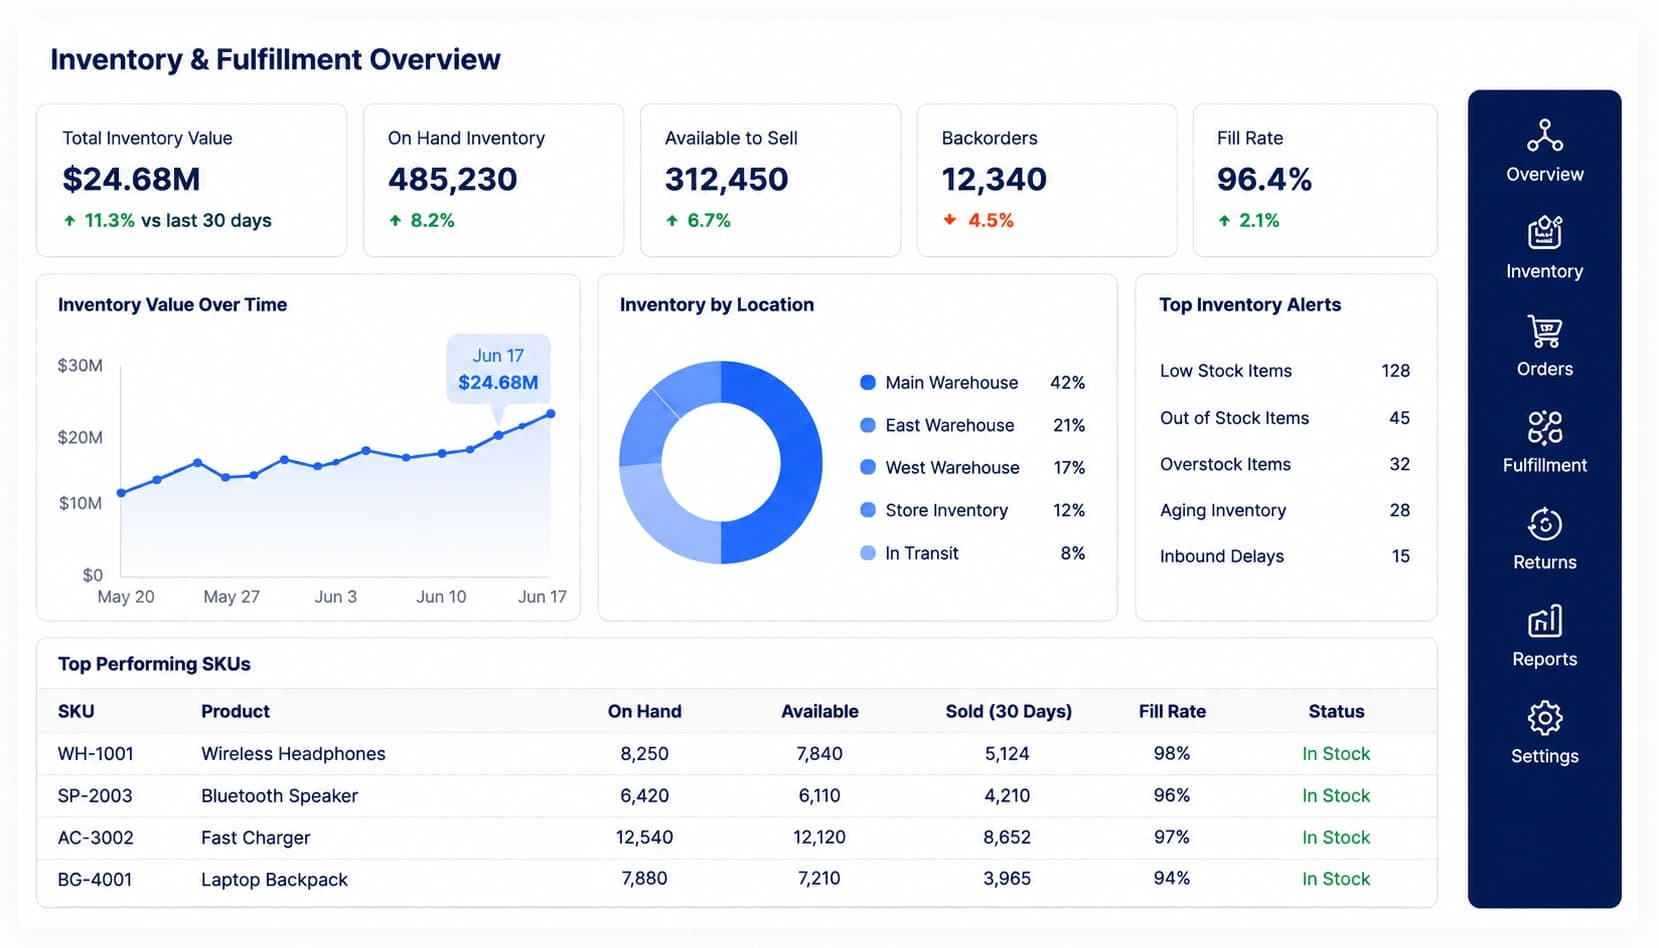Click the In Transit legend dot
Image resolution: width=1659 pixels, height=948 pixels.
click(x=868, y=553)
